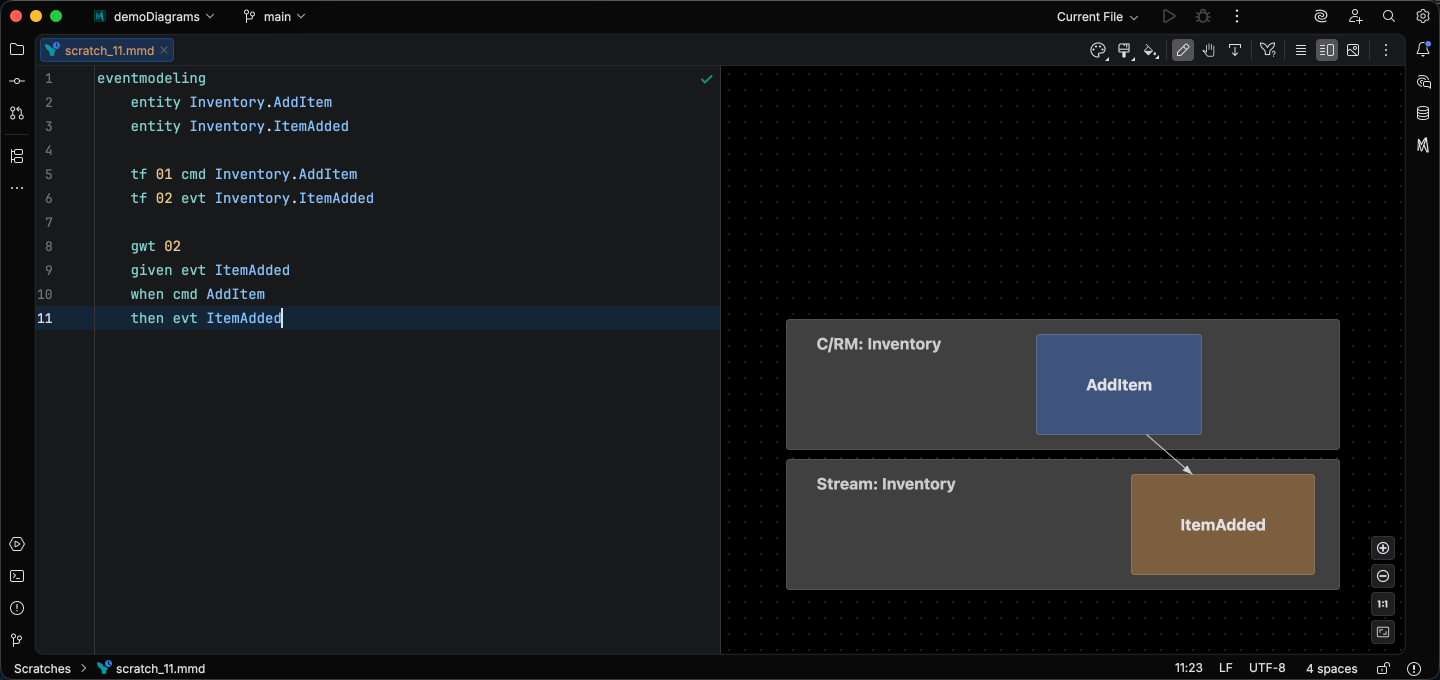Switch to editor-only view
The height and width of the screenshot is (680, 1440).
(1301, 50)
